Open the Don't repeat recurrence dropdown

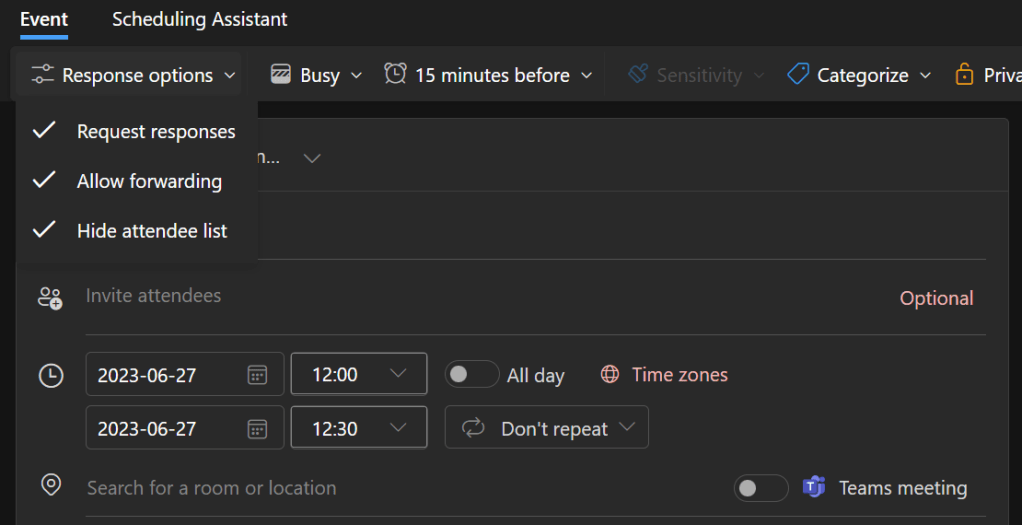547,428
